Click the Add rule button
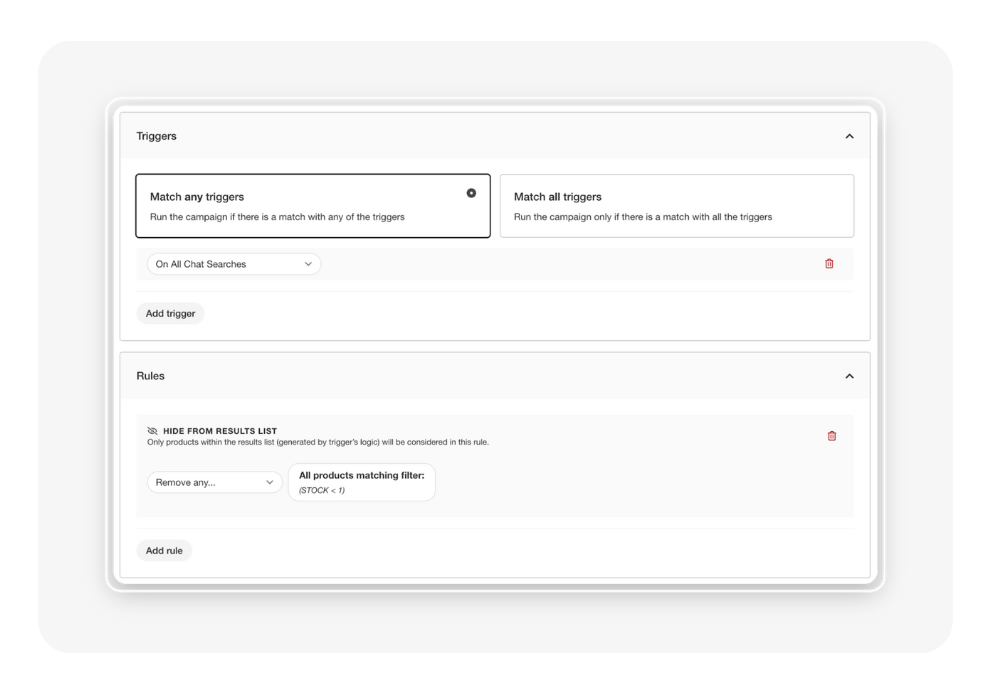The image size is (991, 694). point(163,550)
